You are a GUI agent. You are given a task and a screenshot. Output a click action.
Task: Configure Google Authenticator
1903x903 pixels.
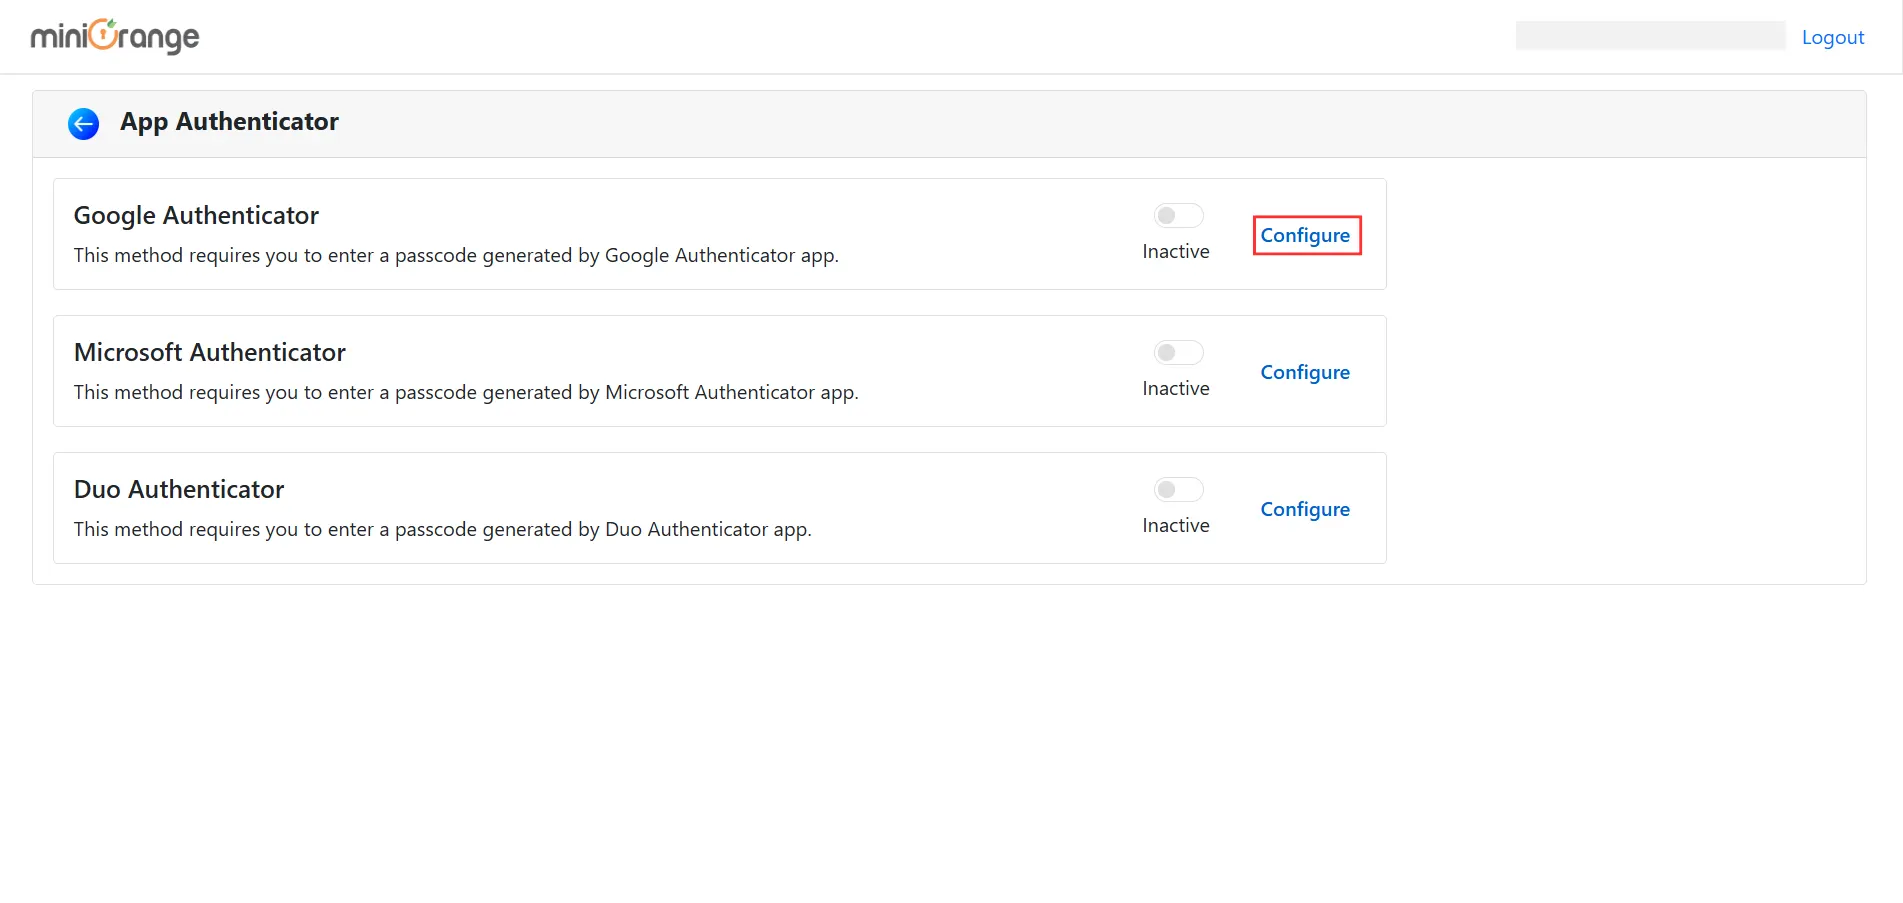[x=1305, y=235]
